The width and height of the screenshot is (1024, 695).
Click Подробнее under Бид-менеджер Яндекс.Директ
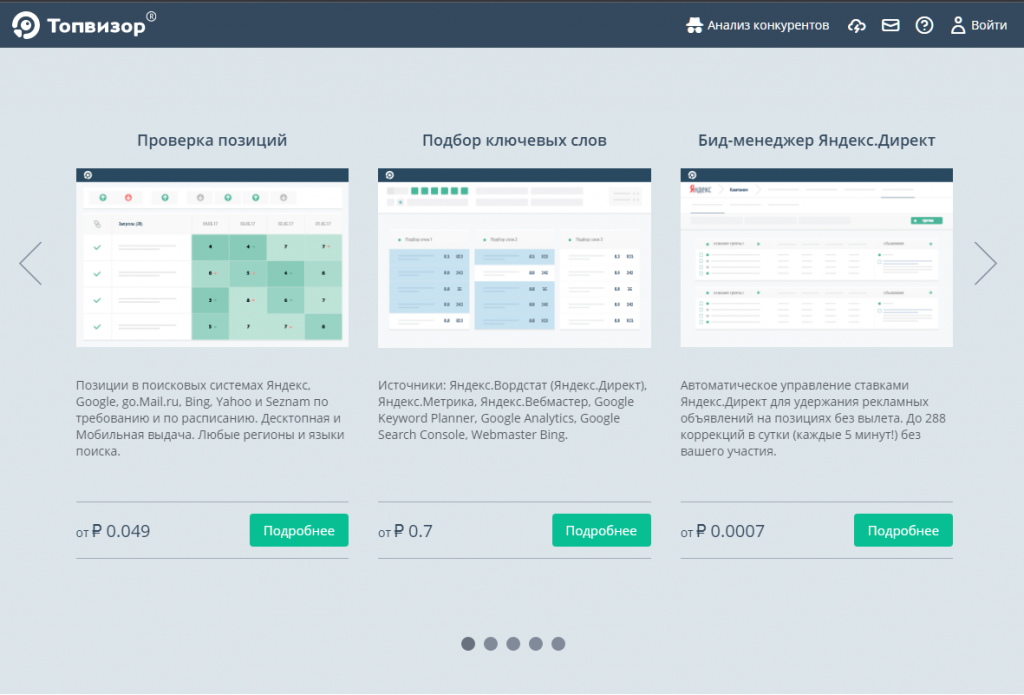(x=903, y=531)
